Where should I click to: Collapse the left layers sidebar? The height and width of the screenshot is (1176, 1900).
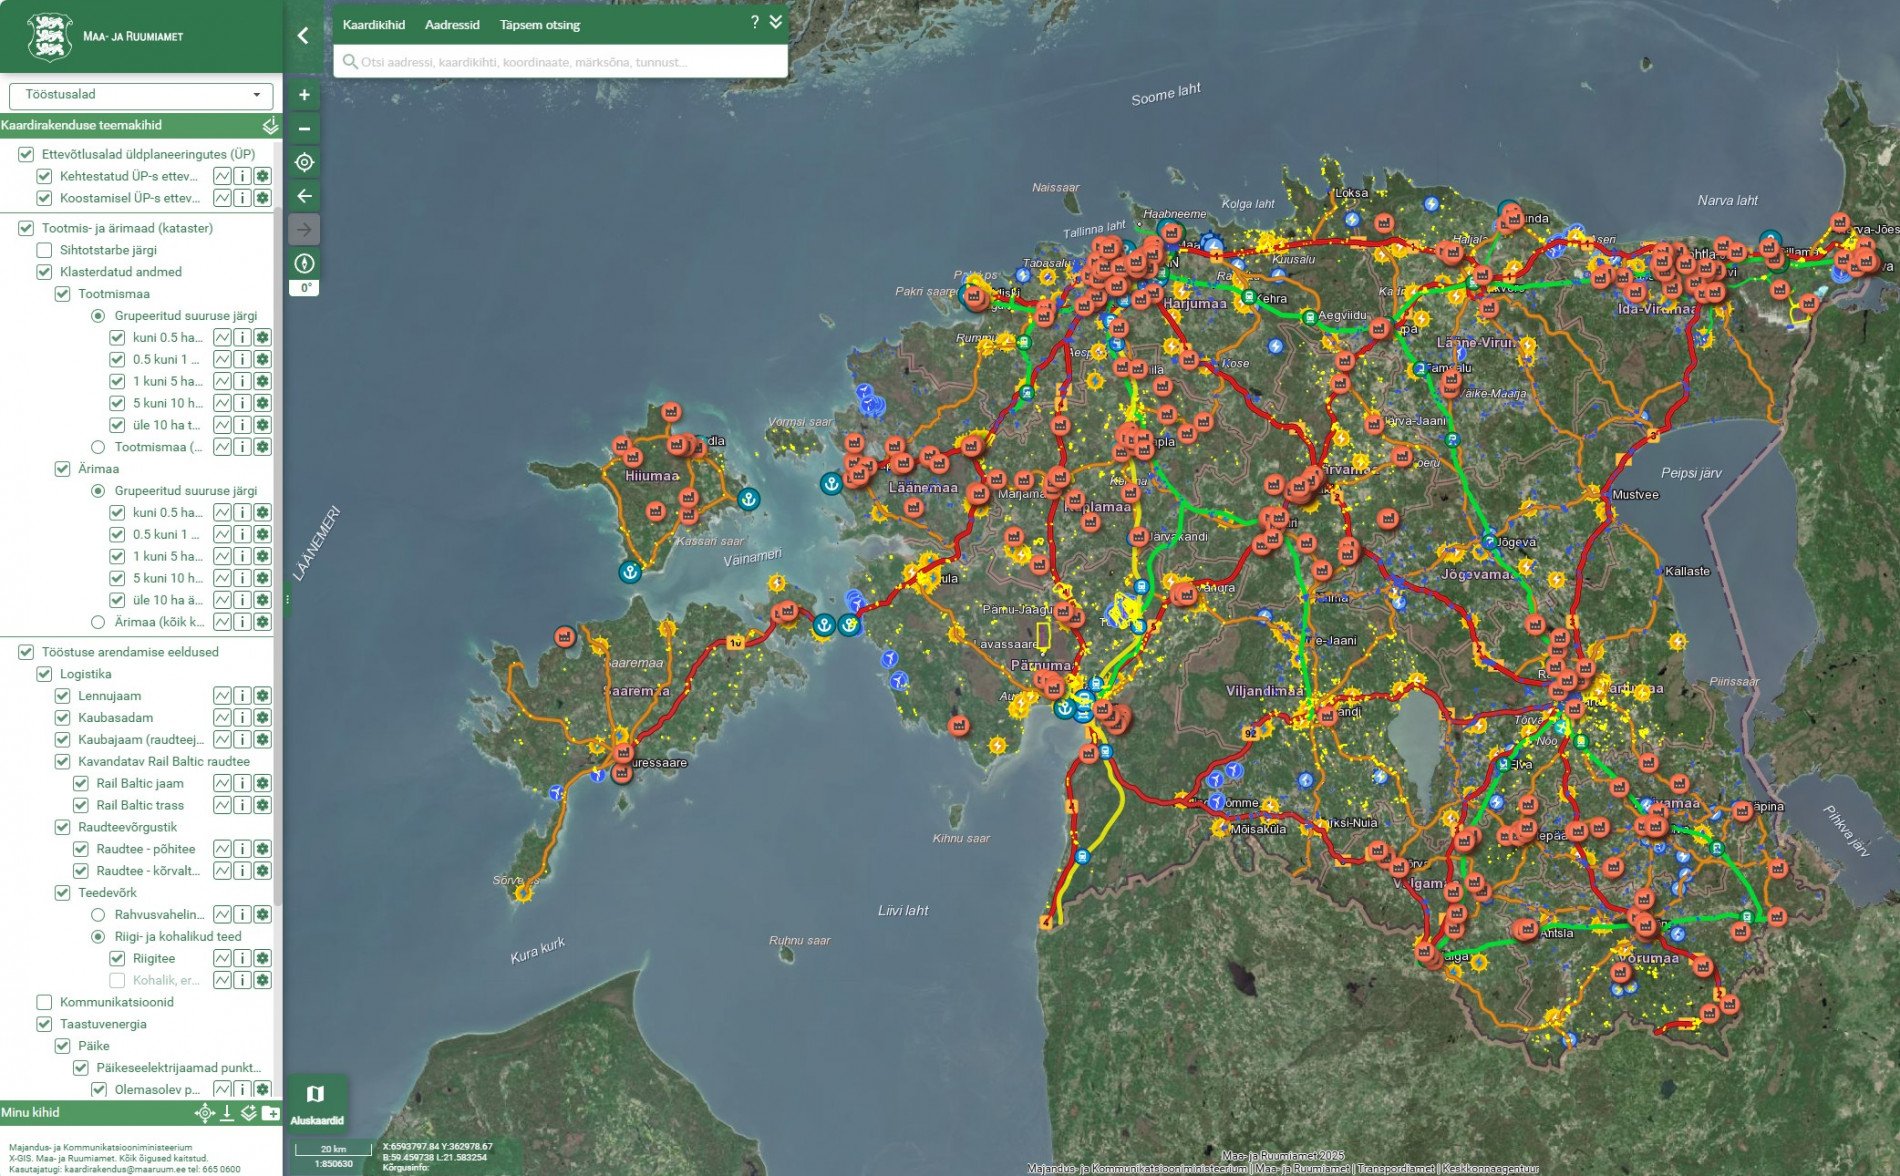pyautogui.click(x=303, y=36)
